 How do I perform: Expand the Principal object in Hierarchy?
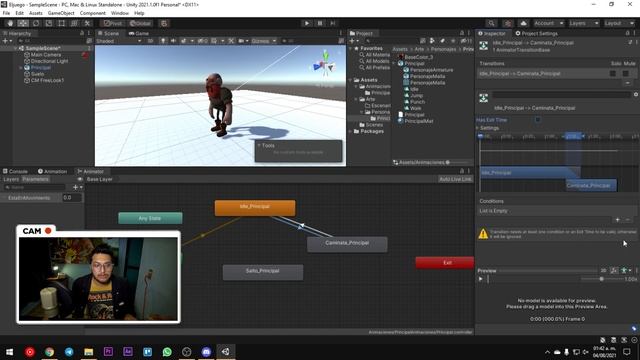(x=21, y=68)
